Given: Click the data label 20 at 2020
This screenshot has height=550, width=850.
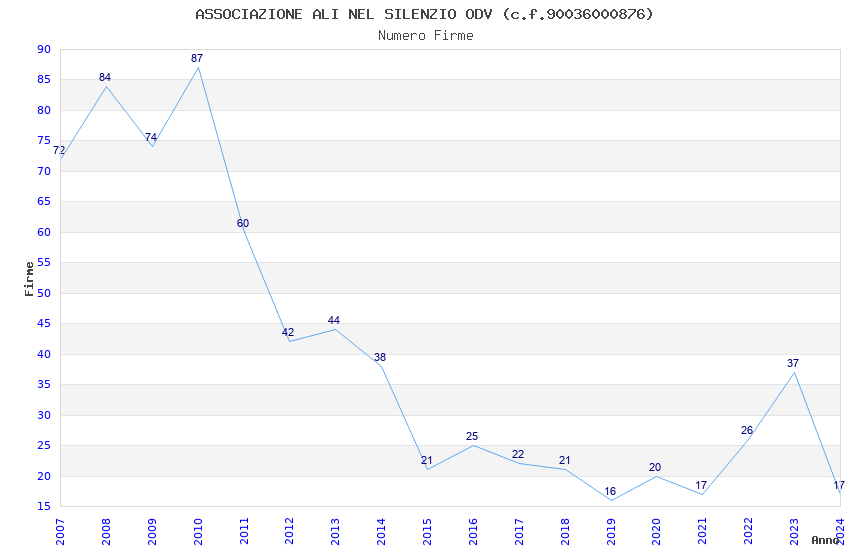Looking at the screenshot, I should click(x=655, y=467).
